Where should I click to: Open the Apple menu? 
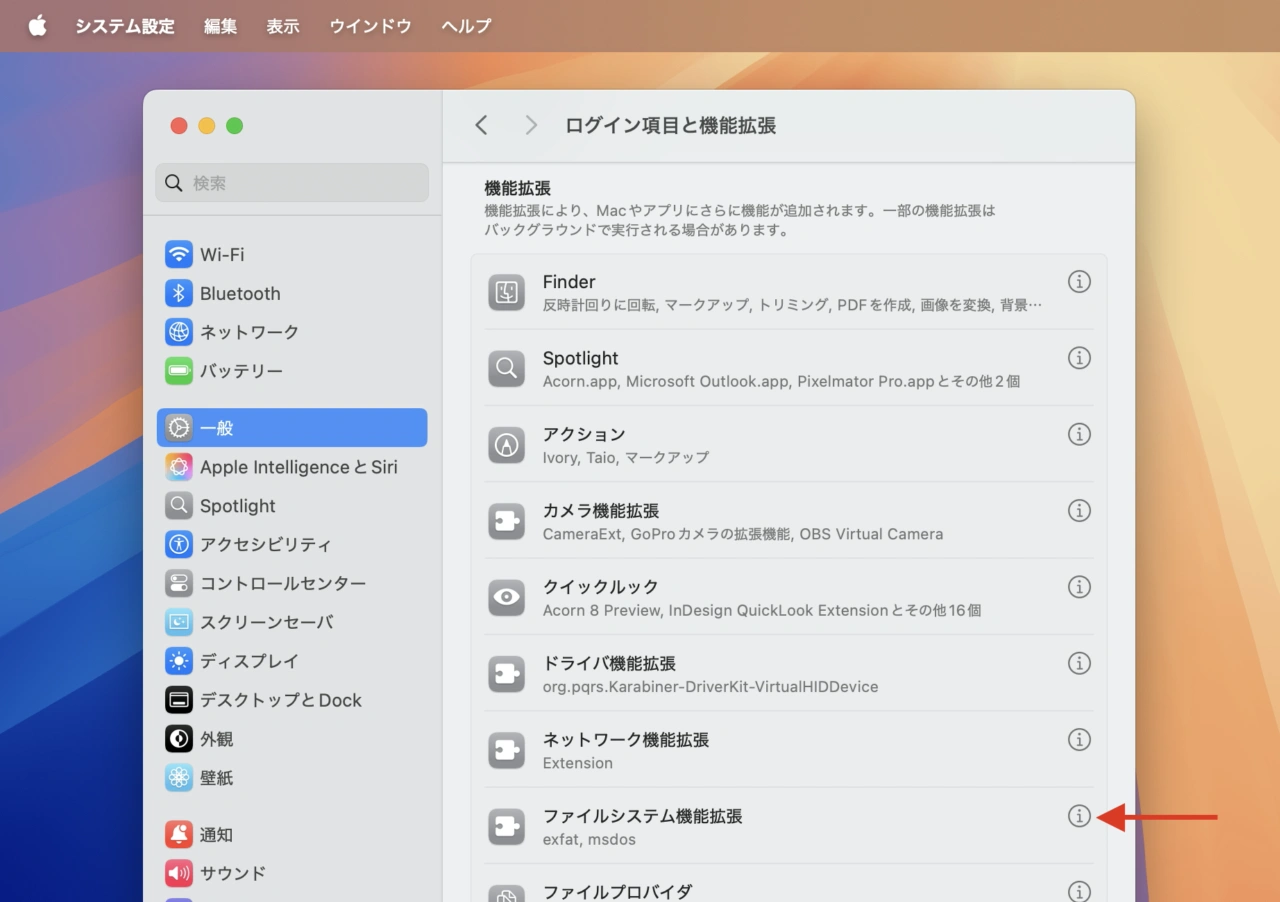pyautogui.click(x=37, y=26)
